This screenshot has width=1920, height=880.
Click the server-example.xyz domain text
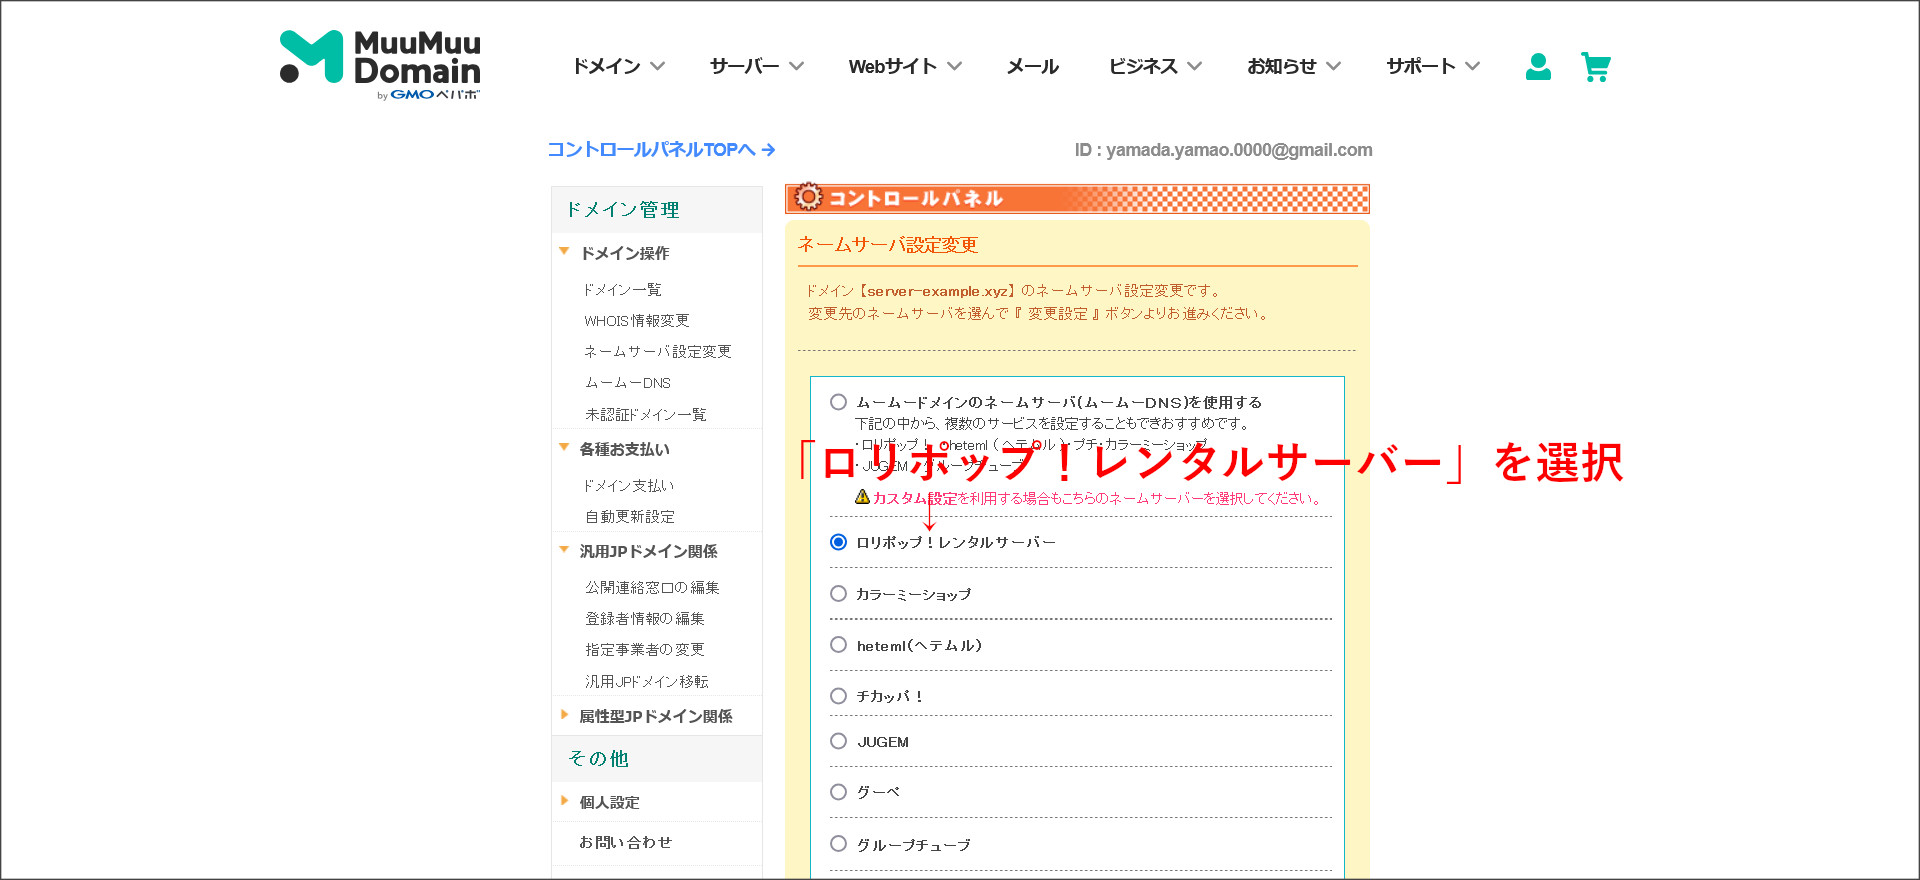click(x=938, y=291)
